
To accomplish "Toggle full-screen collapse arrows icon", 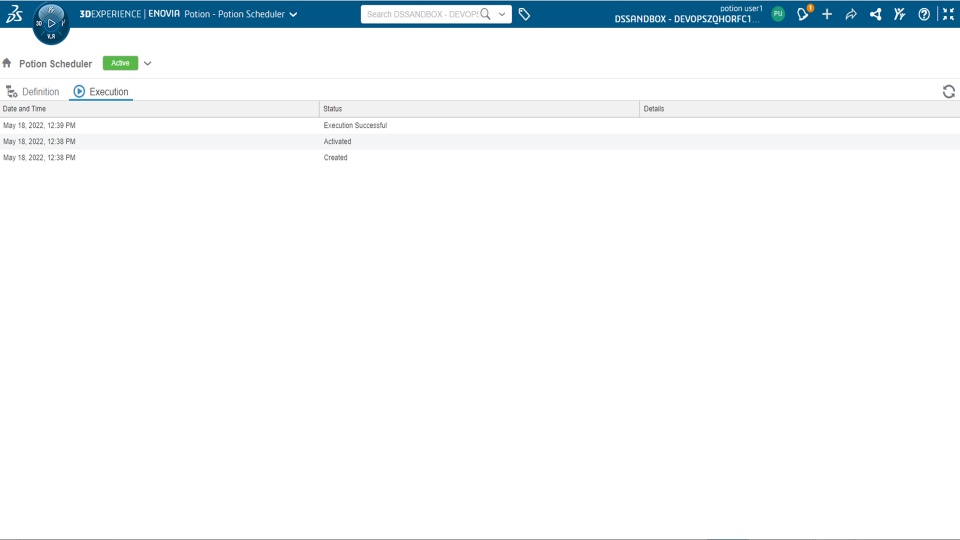I will click(948, 14).
